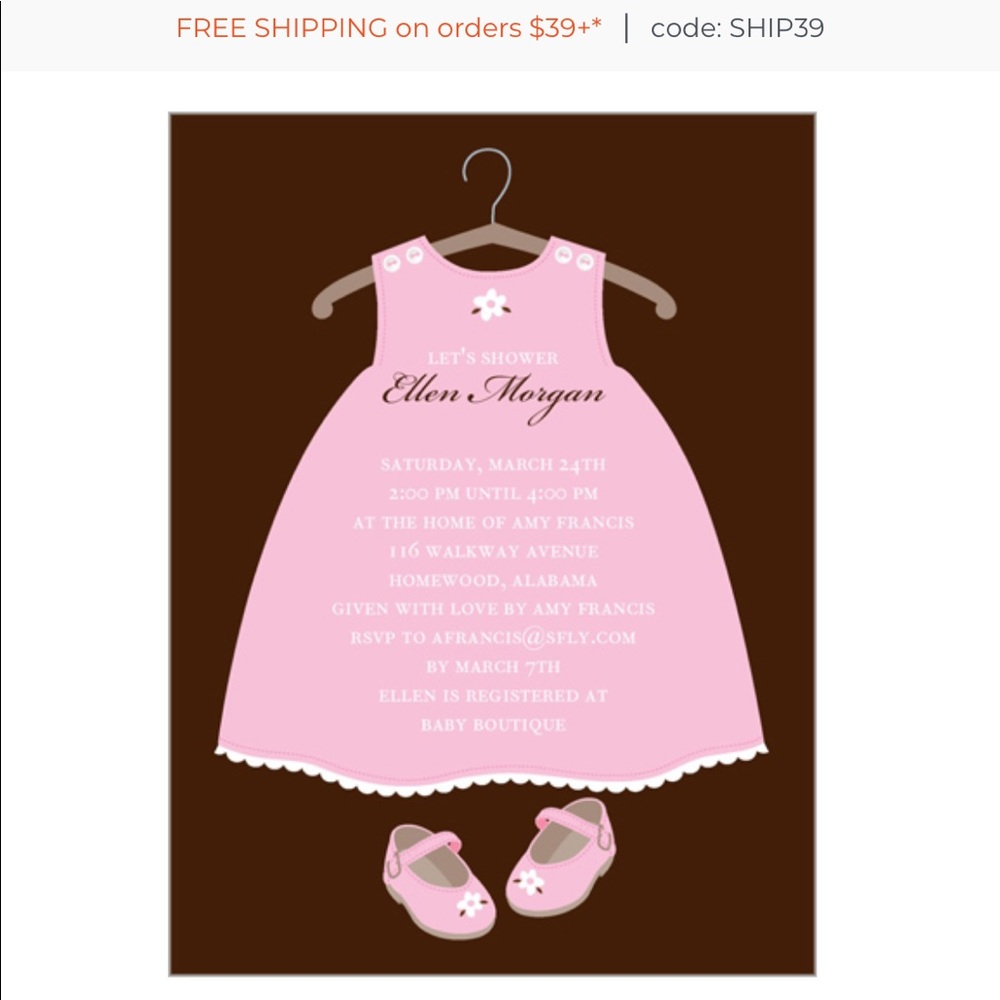Click the flower on the left shoe
Viewport: 1000px width, 1000px height.
tap(471, 904)
